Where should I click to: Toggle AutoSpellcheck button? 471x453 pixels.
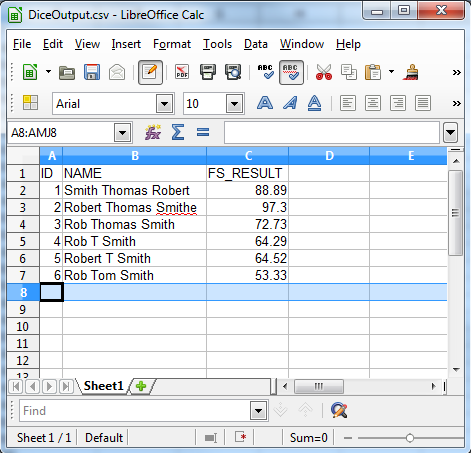291,72
